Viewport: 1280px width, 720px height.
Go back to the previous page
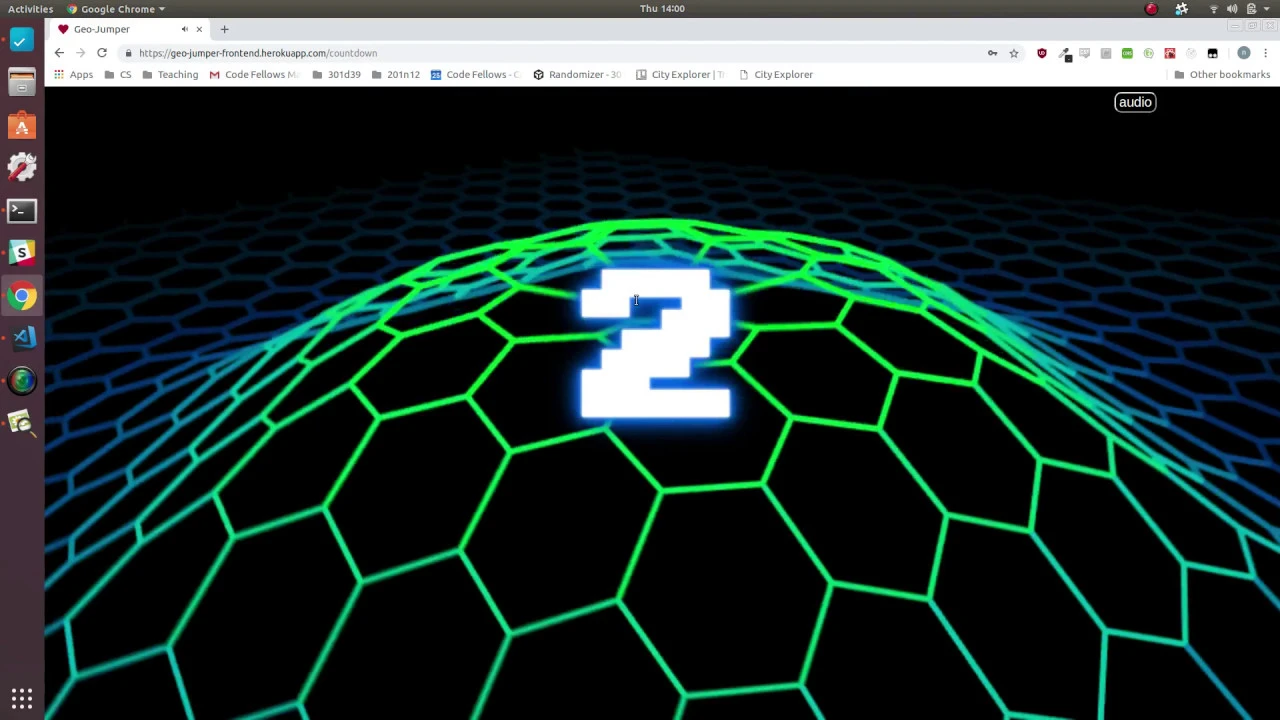(59, 53)
